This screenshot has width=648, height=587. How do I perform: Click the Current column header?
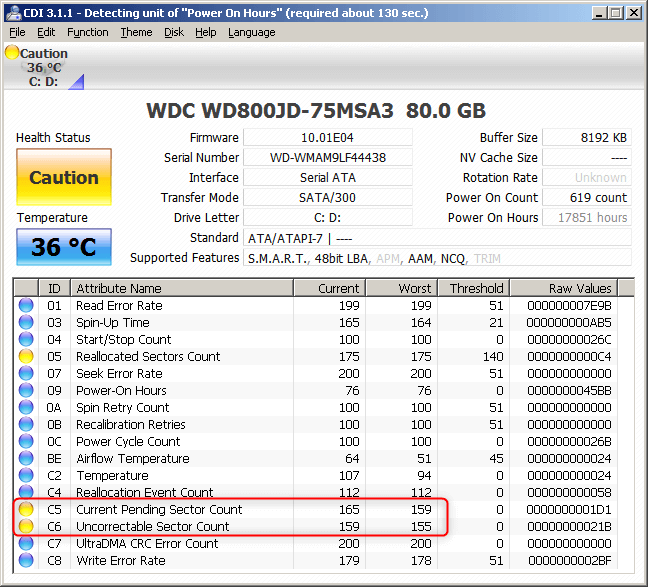[330, 288]
